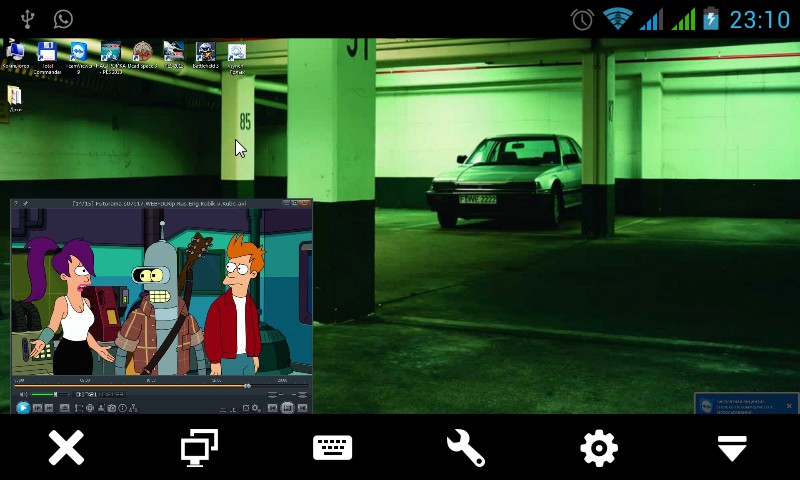Click the eject/open file button in player
Screen dimensions: 800x480
64,408
